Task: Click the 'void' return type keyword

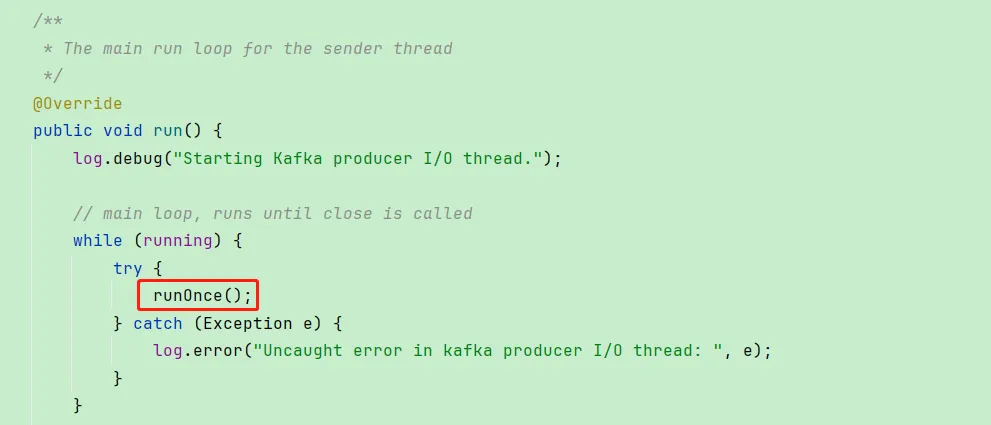Action: tap(123, 131)
